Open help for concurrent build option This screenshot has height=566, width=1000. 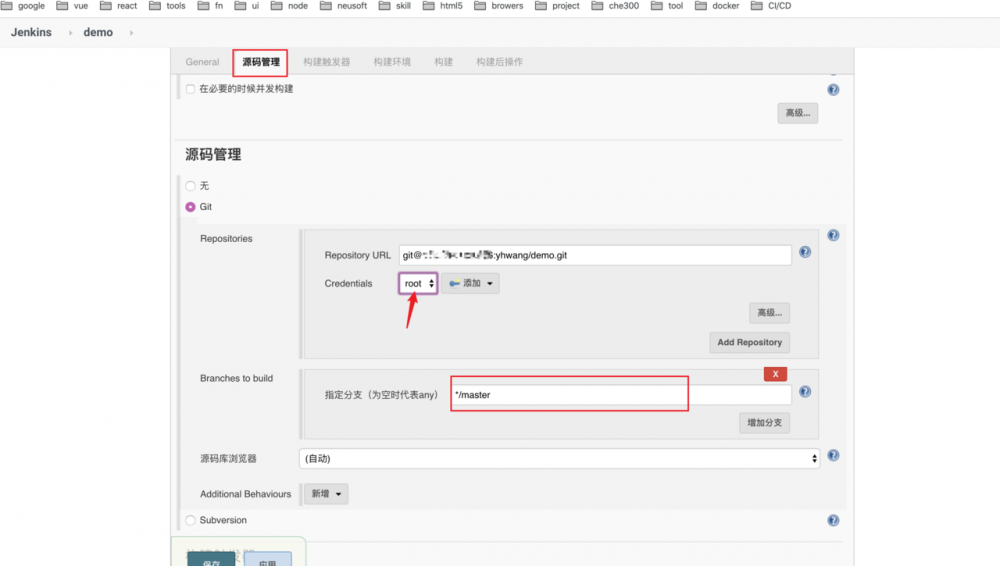[x=833, y=89]
